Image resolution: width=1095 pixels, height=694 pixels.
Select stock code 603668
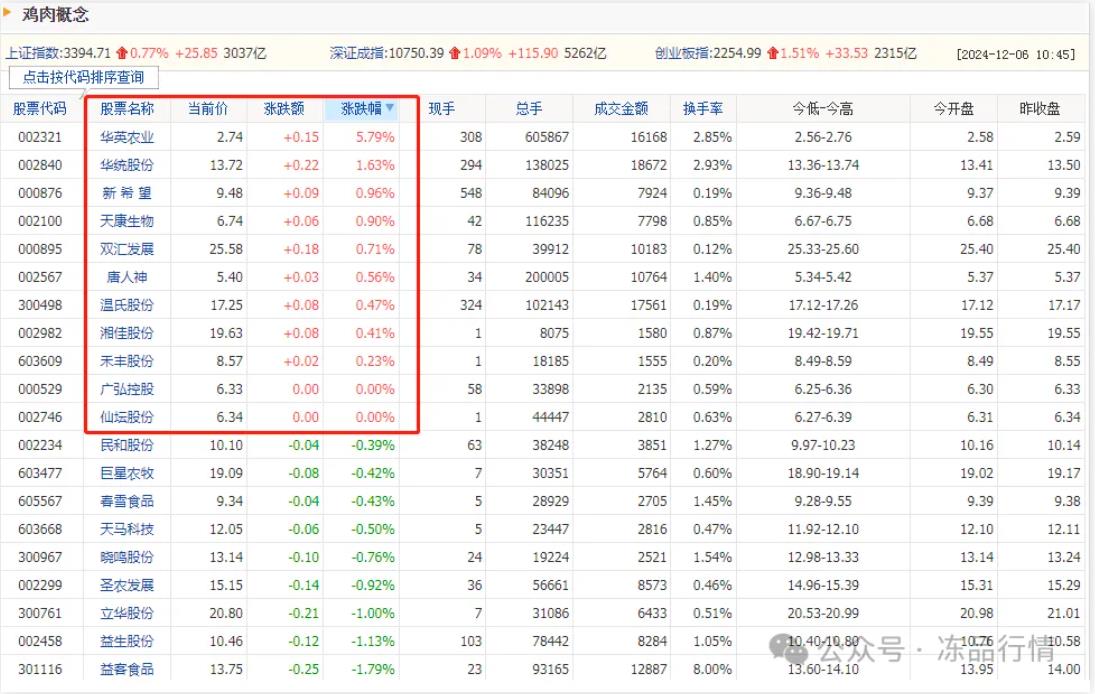click(40, 529)
